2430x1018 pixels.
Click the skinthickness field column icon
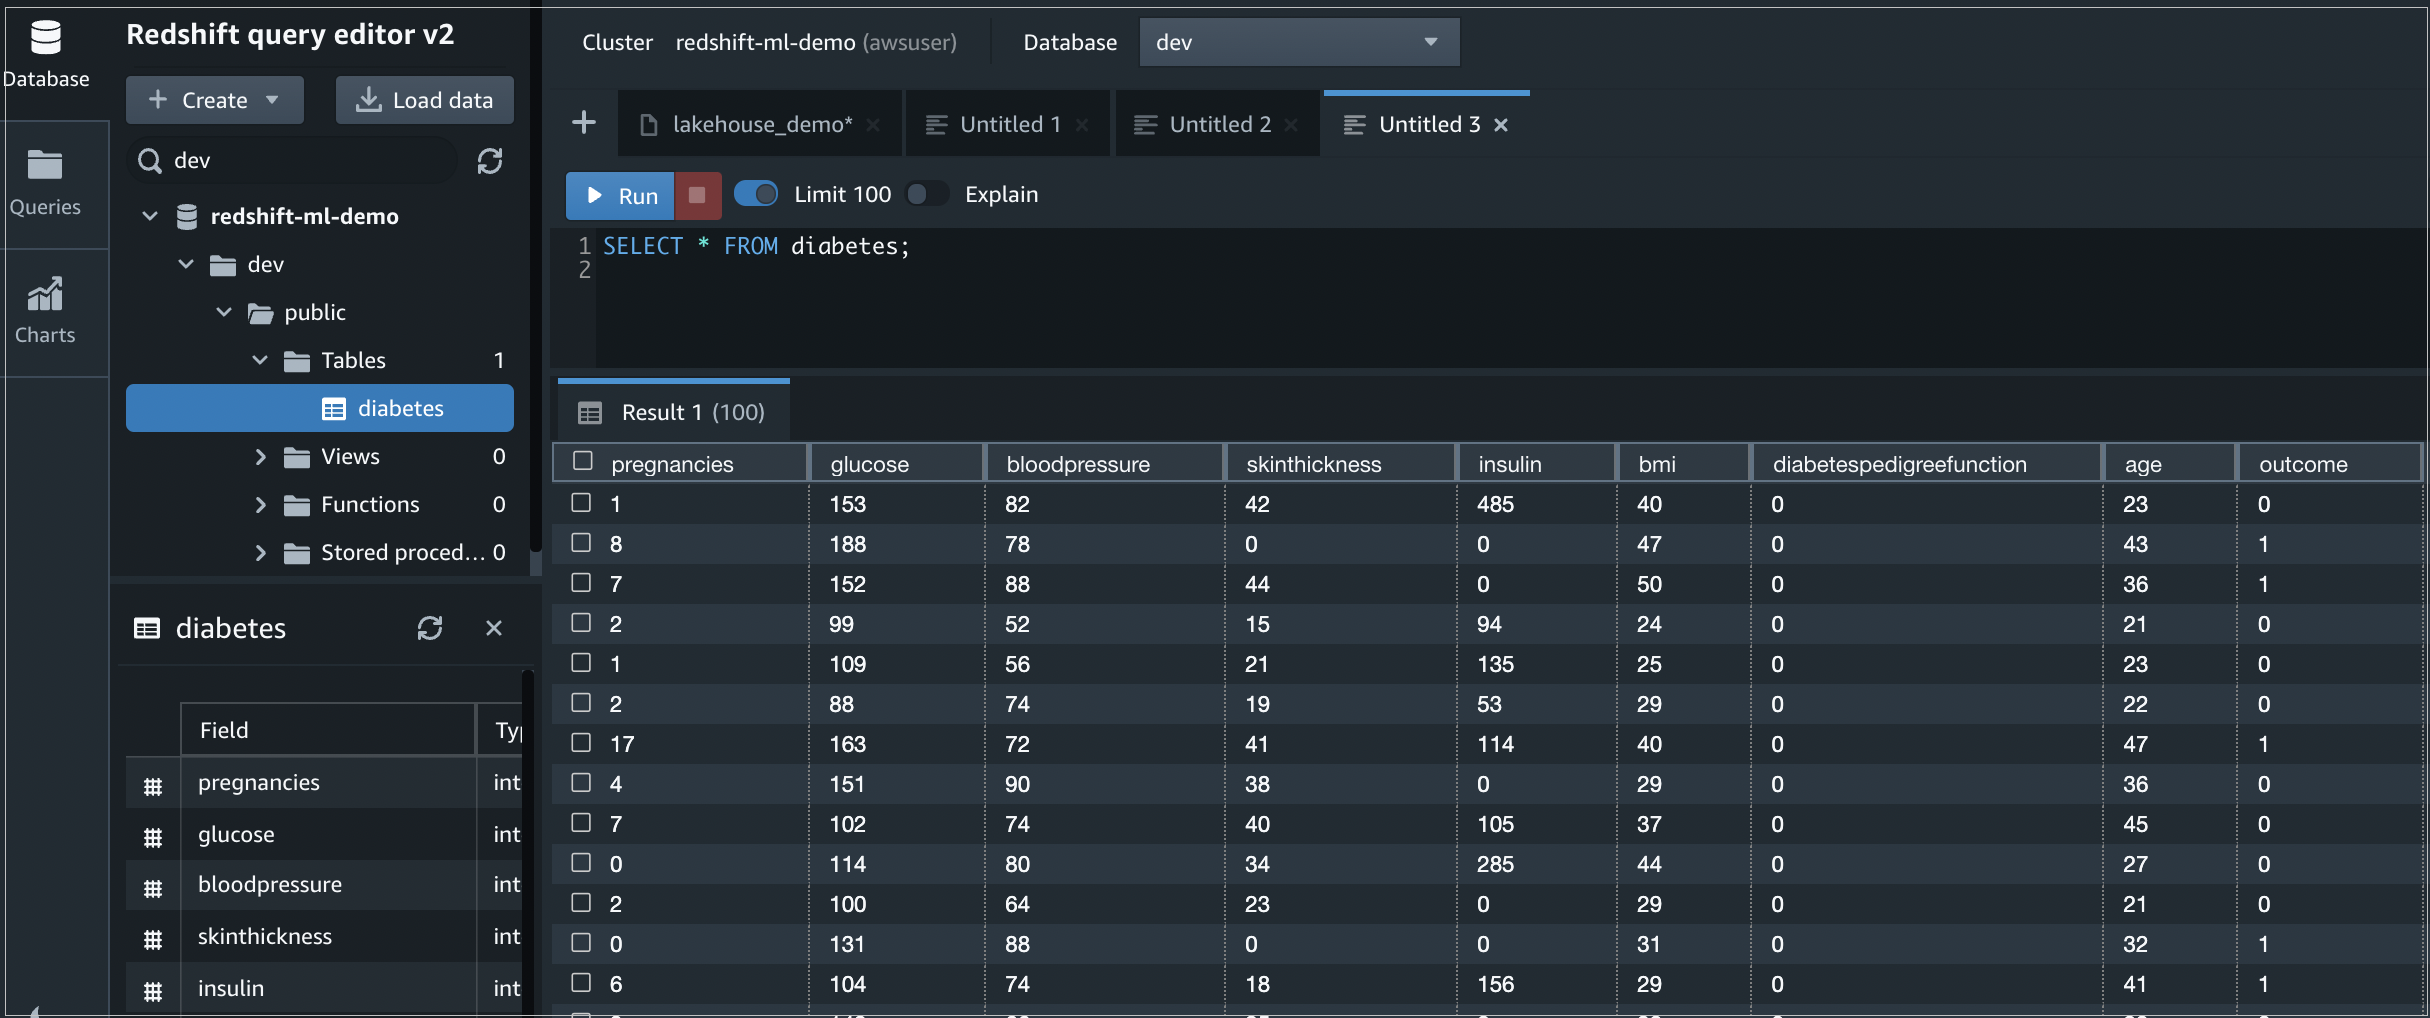[153, 939]
